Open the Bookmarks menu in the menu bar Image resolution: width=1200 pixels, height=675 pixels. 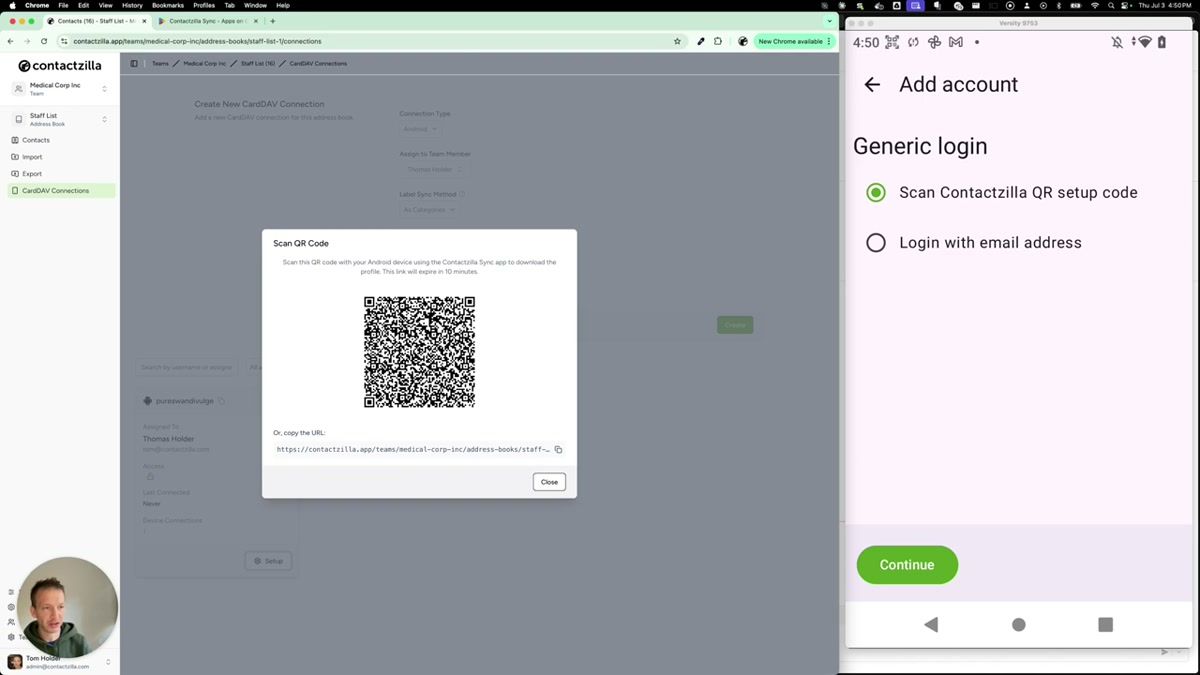[167, 5]
